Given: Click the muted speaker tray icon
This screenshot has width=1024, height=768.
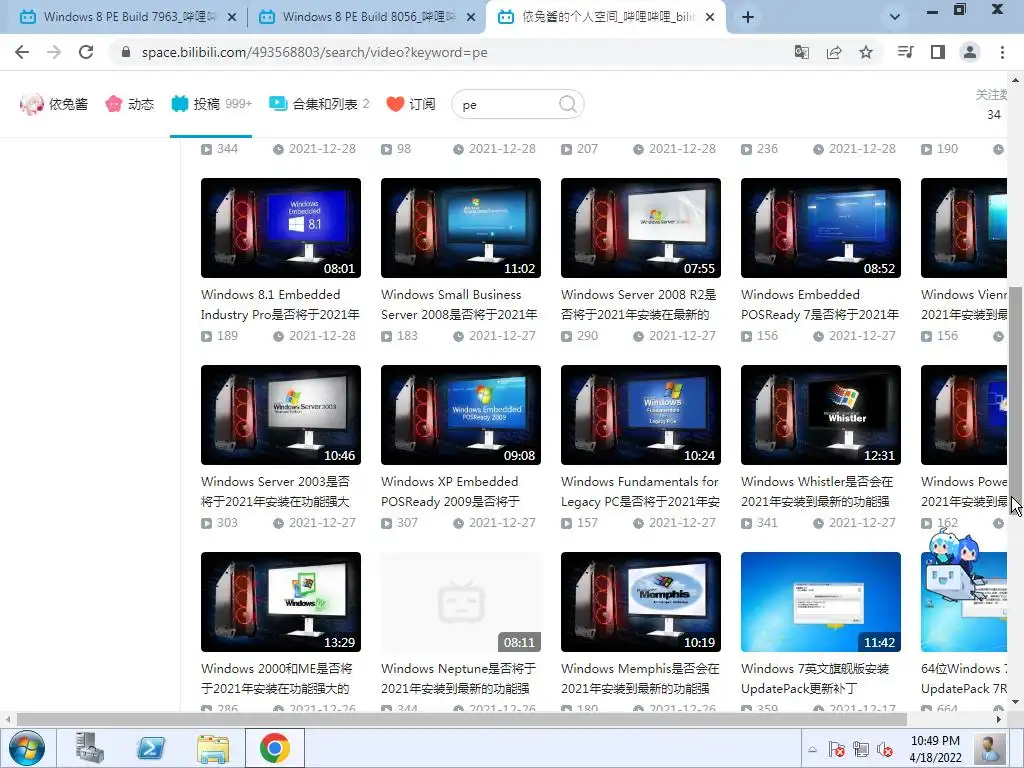Looking at the screenshot, I should click(x=885, y=750).
